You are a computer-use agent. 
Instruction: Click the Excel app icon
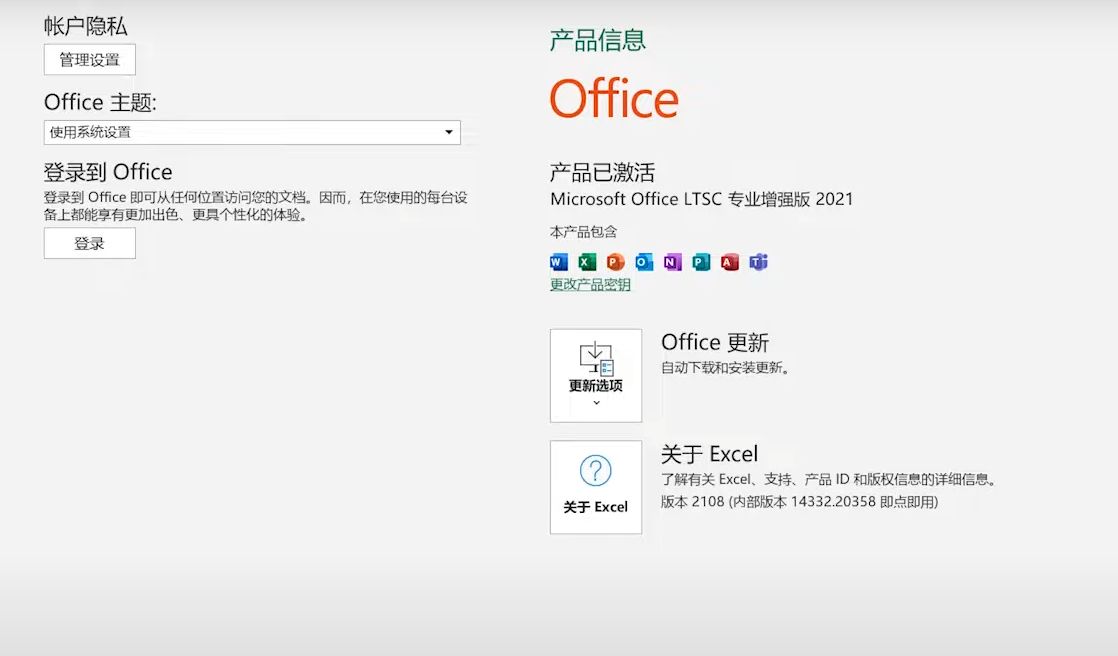pyautogui.click(x=588, y=262)
